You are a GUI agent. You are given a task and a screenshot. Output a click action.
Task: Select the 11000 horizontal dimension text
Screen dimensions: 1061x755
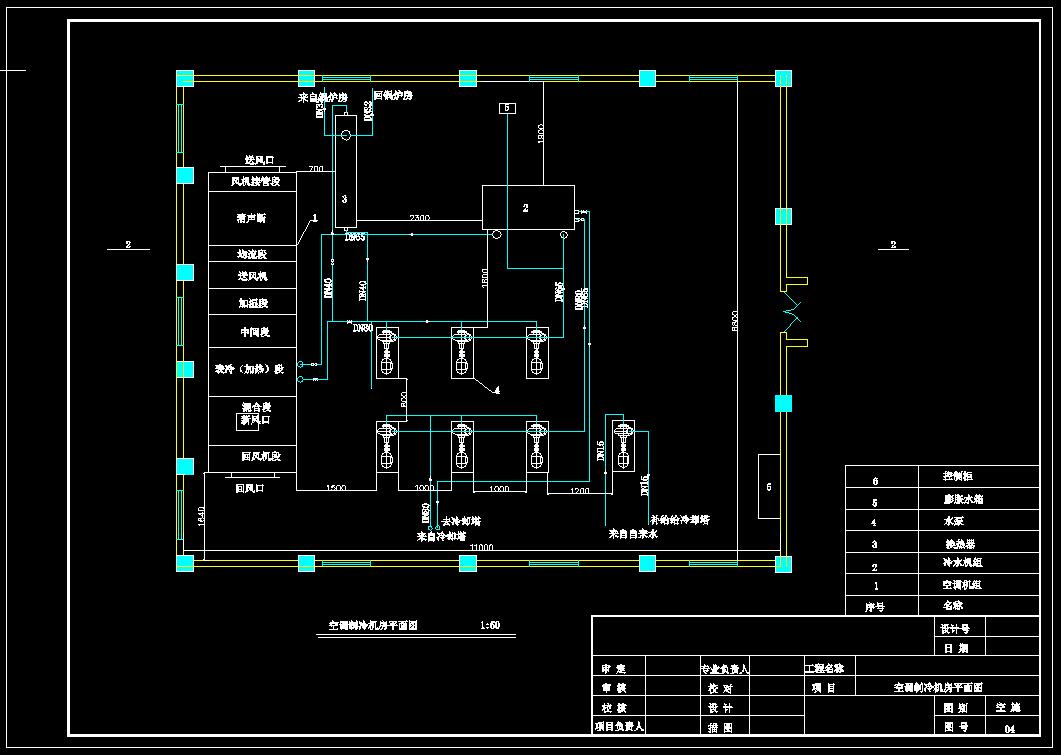coord(482,547)
